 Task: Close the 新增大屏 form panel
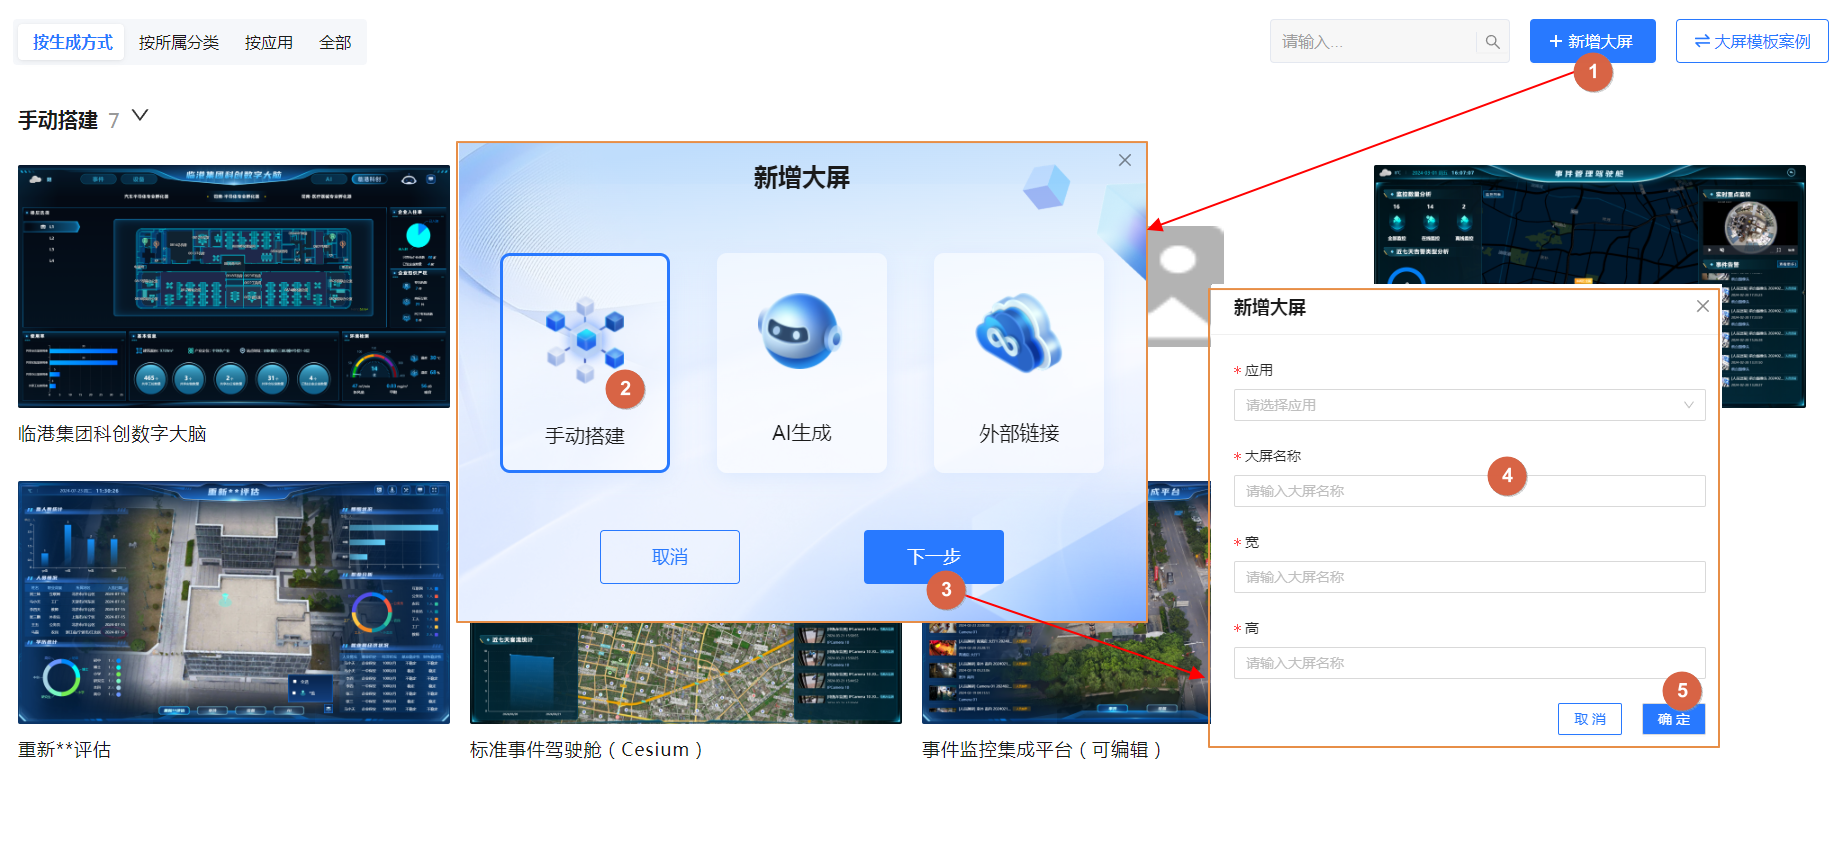tap(1702, 306)
